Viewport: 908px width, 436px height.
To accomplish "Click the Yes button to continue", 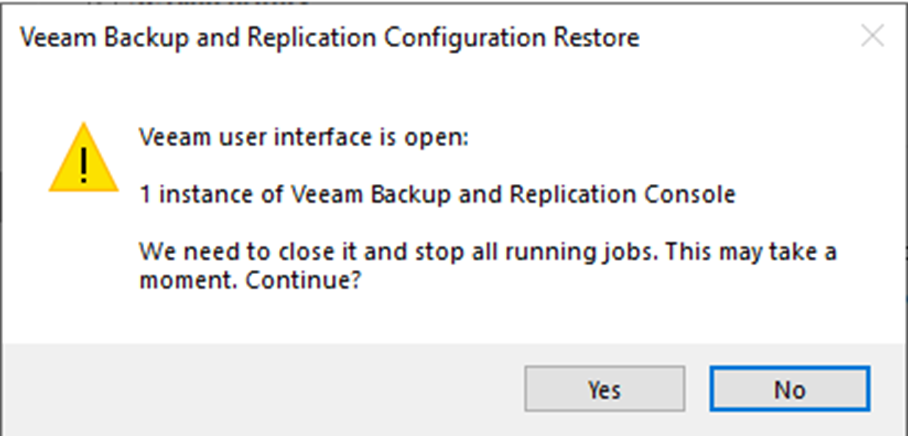I will coord(605,389).
